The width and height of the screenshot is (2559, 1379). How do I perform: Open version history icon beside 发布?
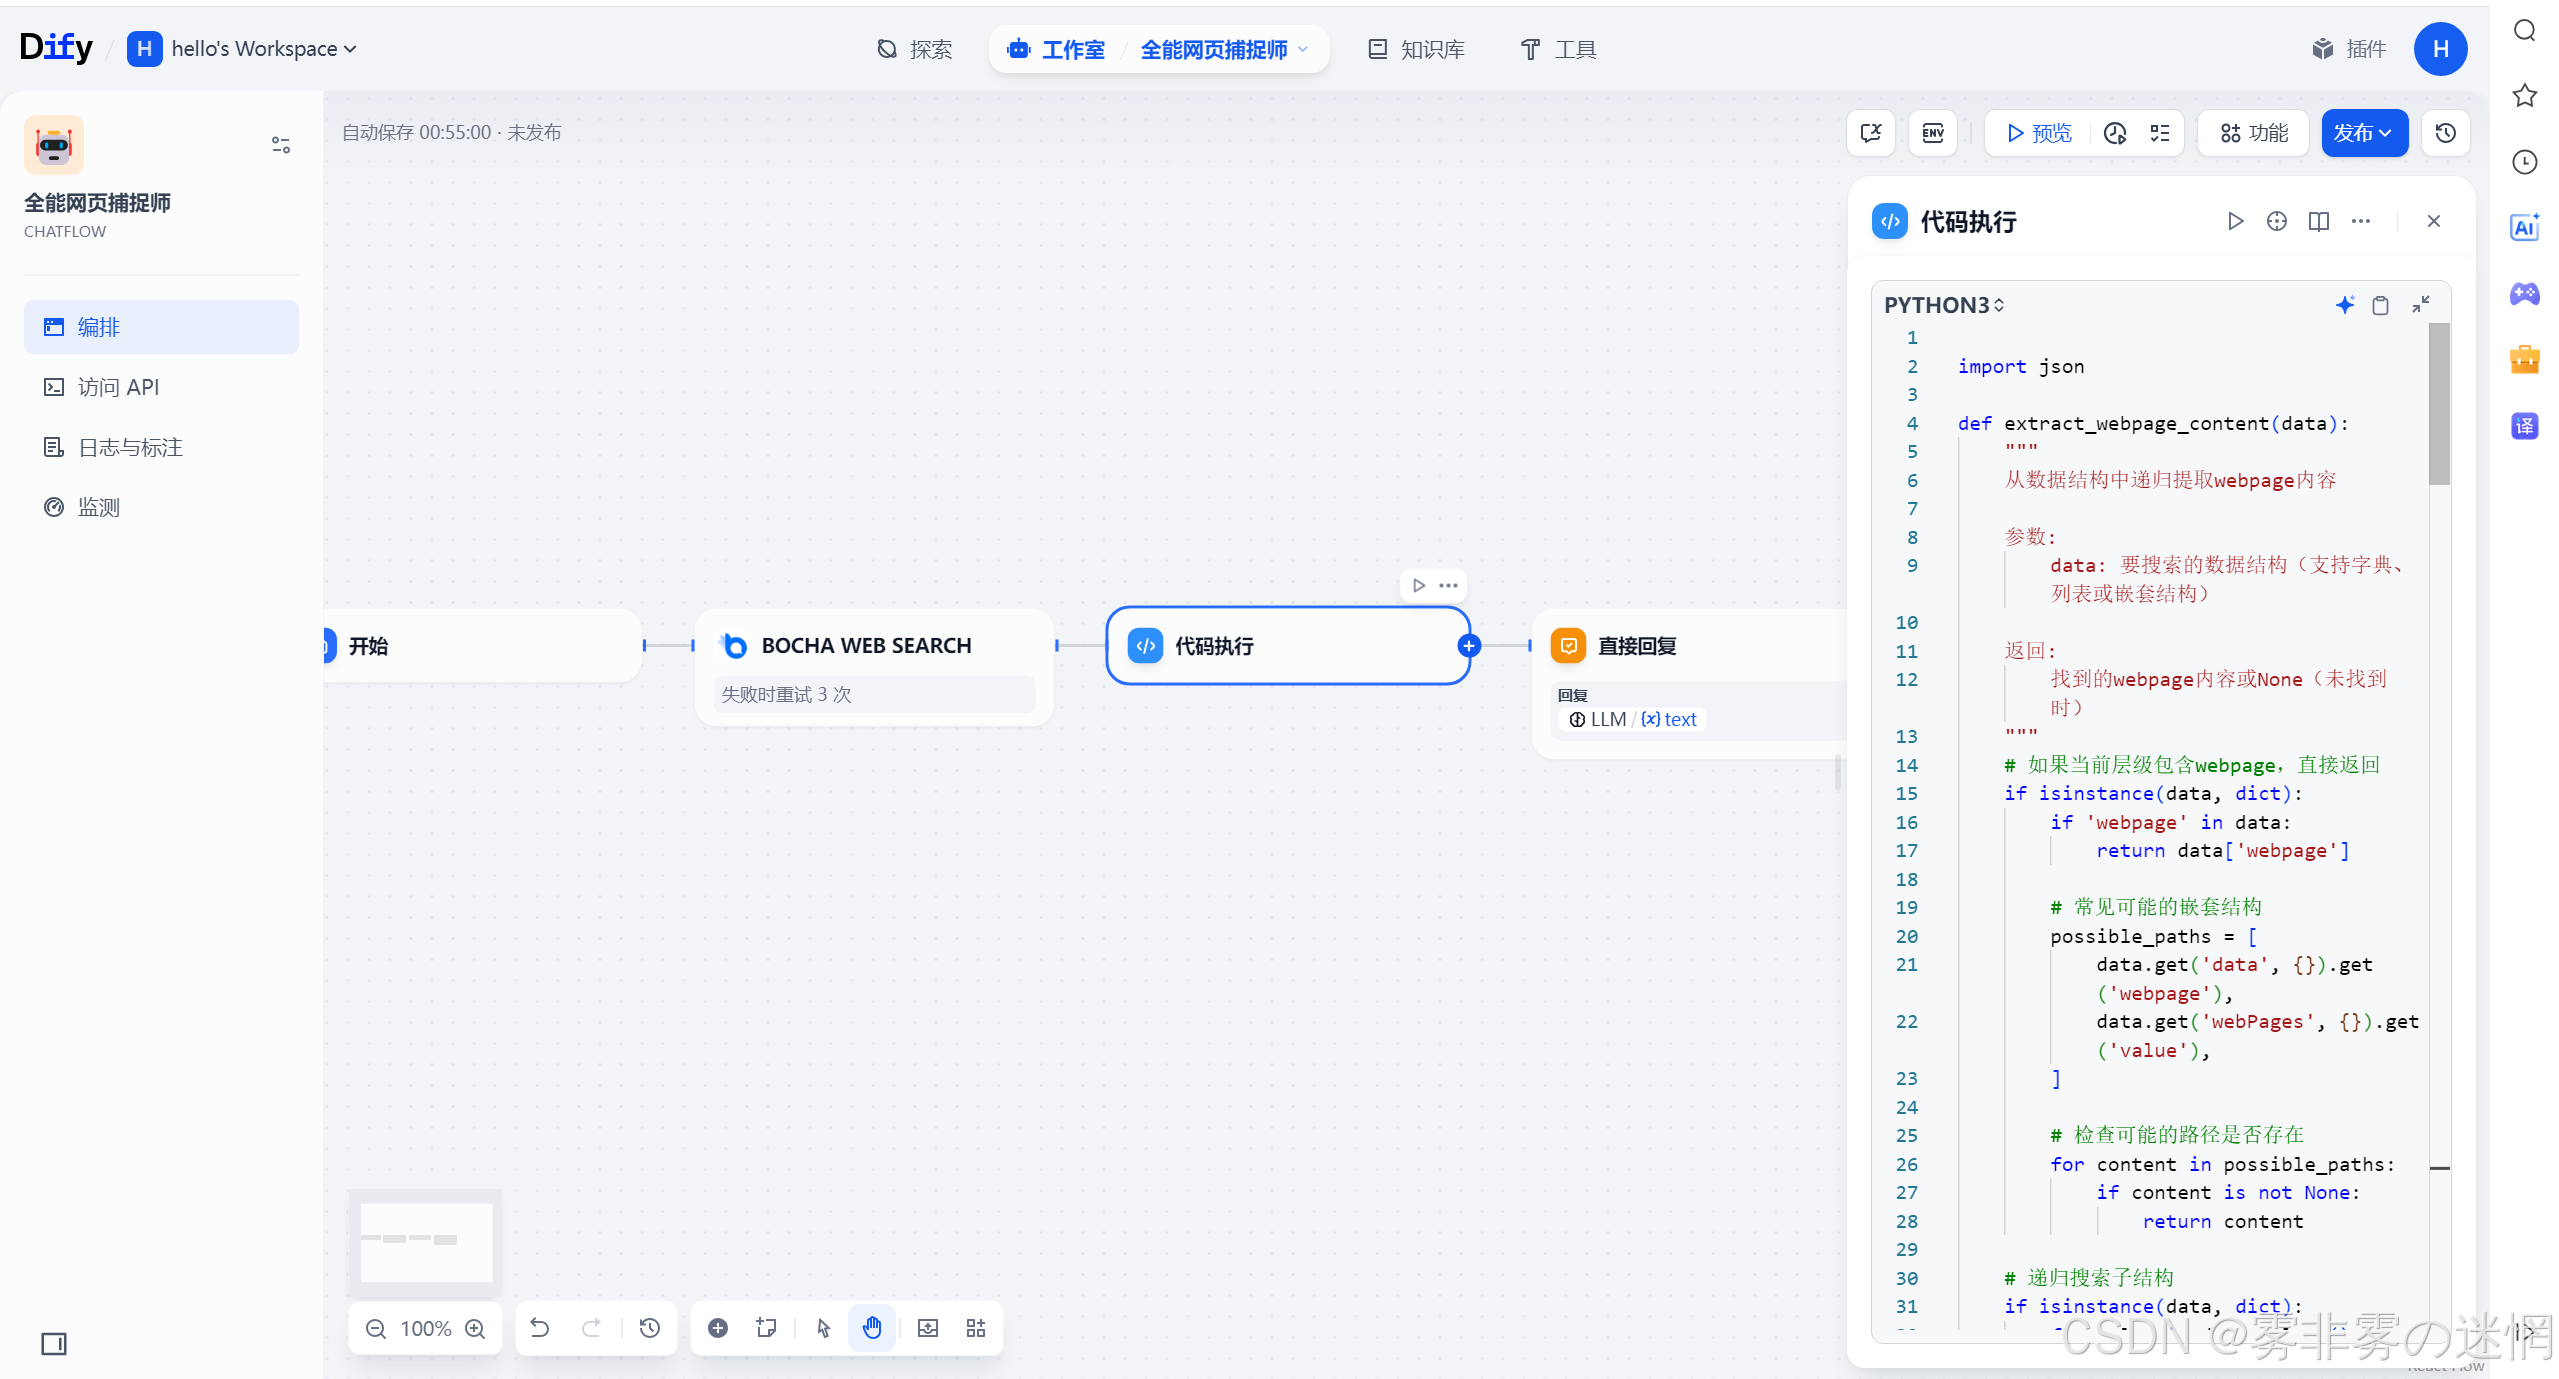(2446, 133)
